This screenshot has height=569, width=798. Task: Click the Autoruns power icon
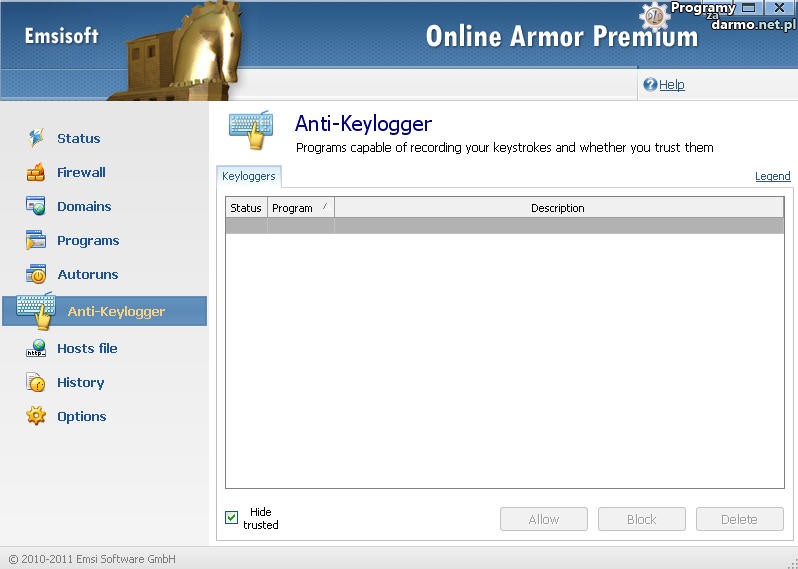pyautogui.click(x=36, y=274)
